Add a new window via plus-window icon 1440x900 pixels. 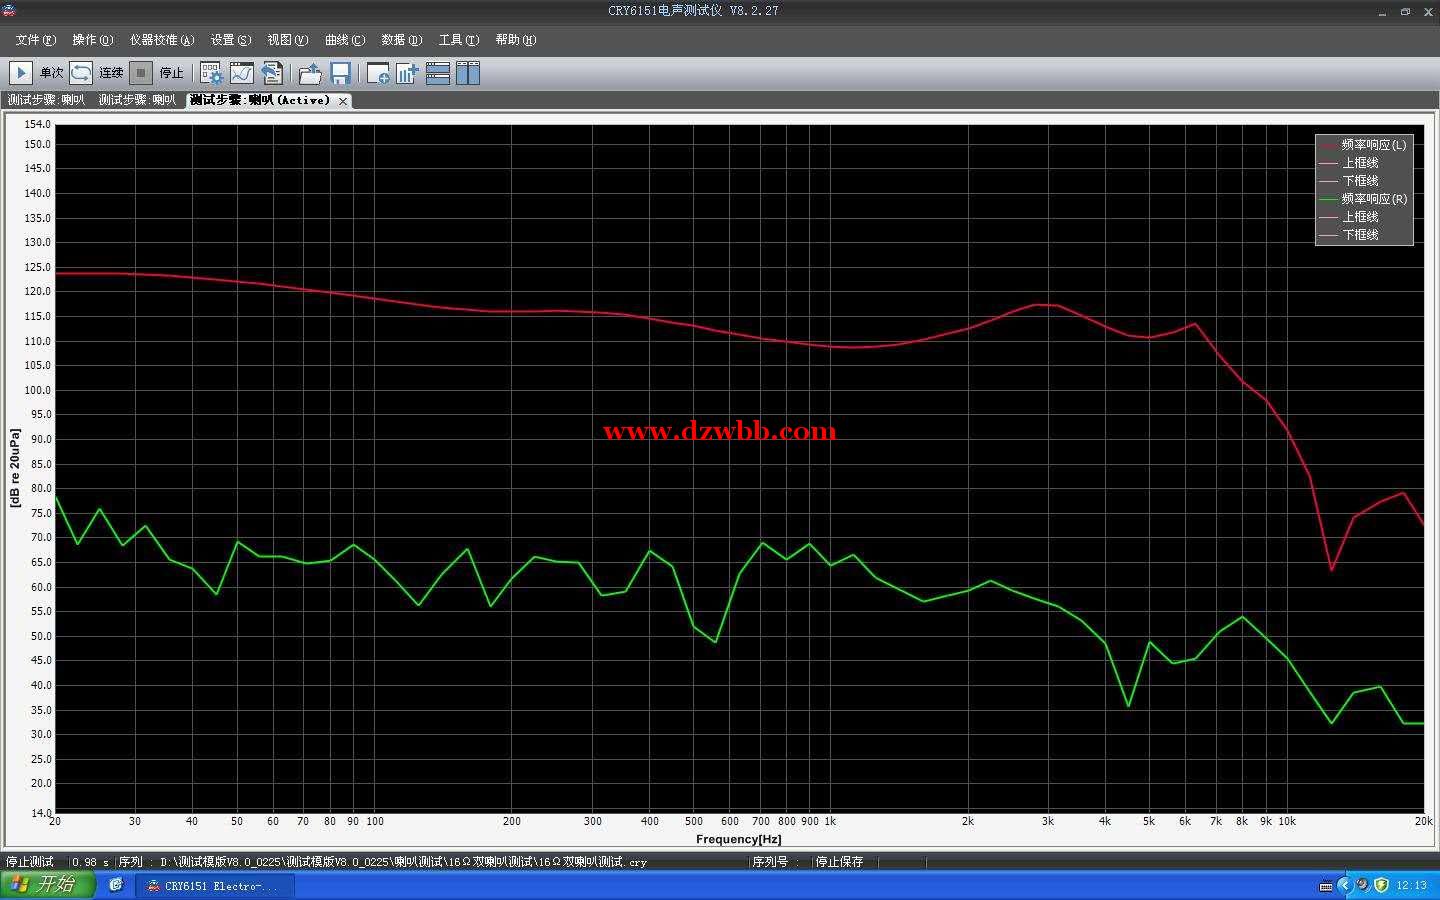[378, 73]
